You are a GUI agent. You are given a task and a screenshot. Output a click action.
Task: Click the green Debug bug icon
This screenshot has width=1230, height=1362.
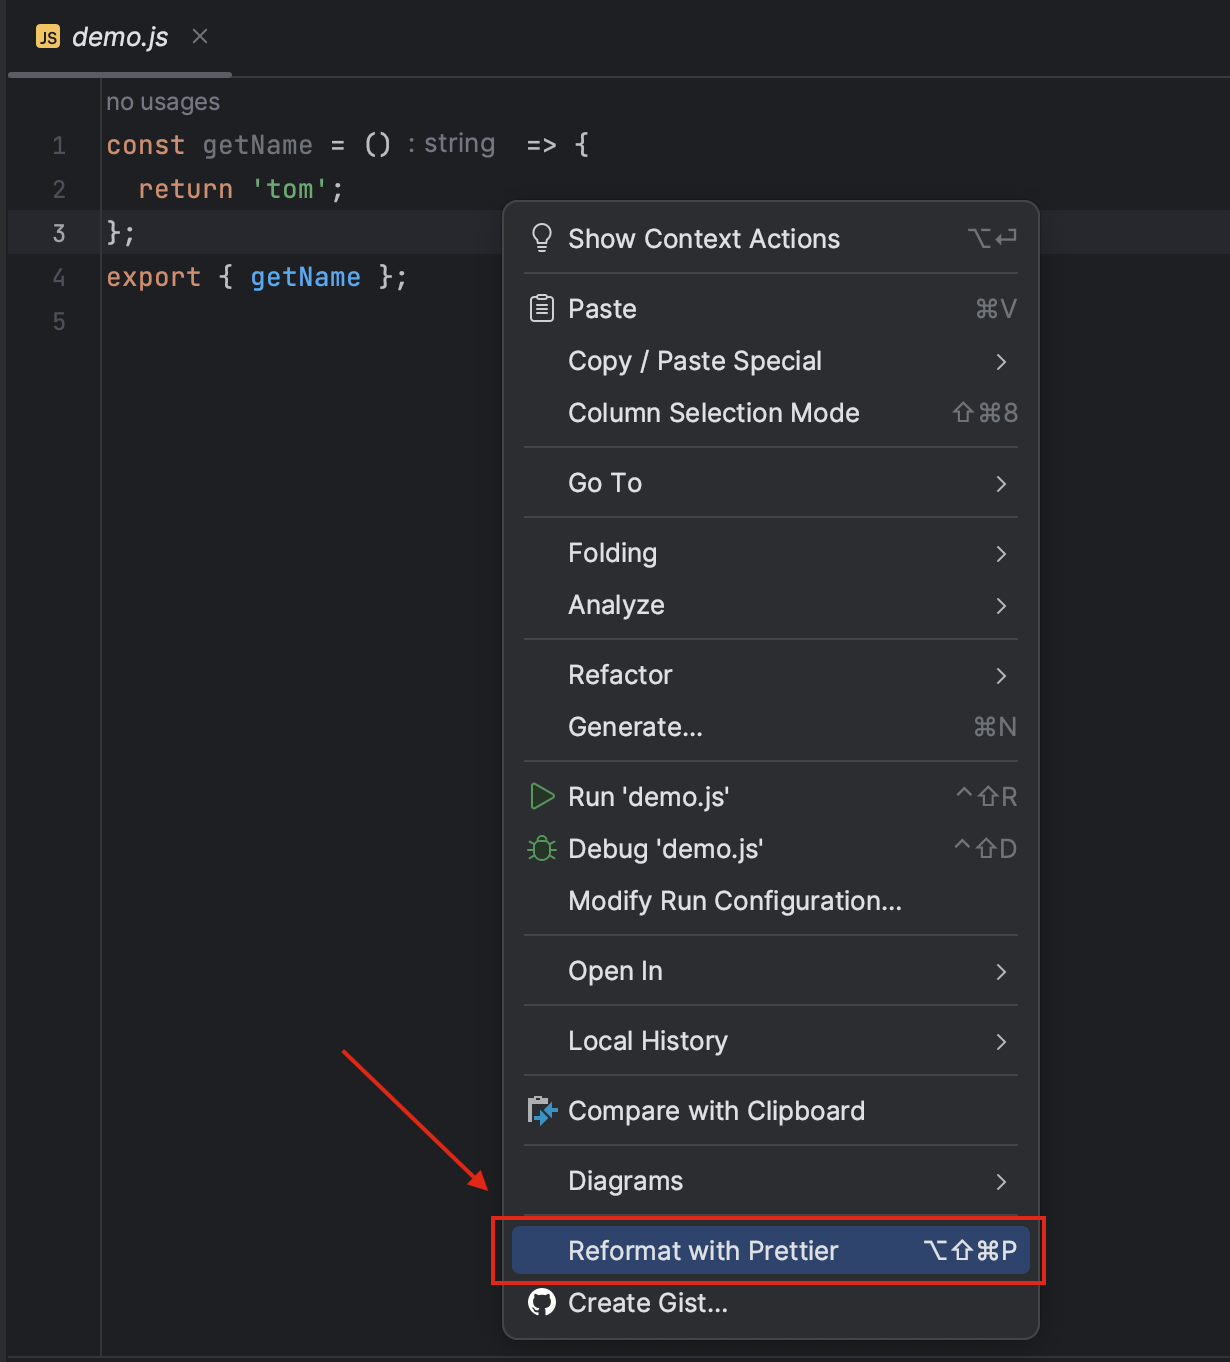[541, 848]
